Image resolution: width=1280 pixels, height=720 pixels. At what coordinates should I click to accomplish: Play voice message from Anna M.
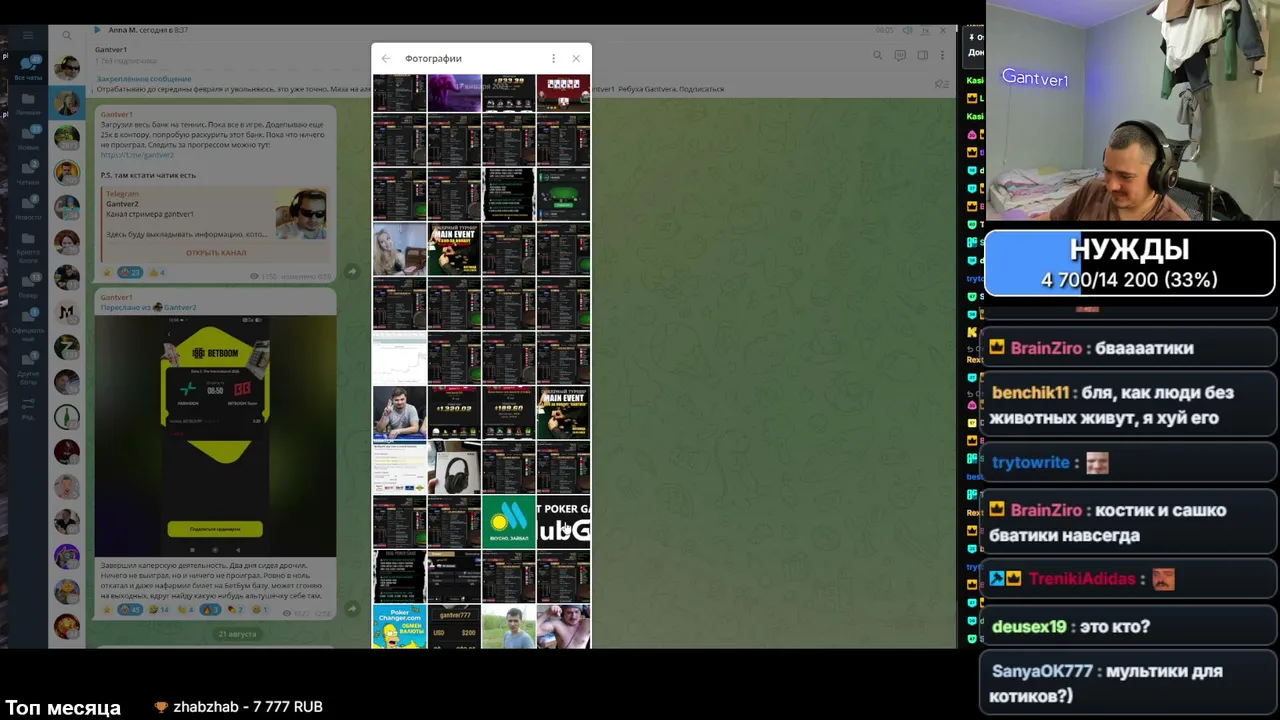pyautogui.click(x=97, y=31)
